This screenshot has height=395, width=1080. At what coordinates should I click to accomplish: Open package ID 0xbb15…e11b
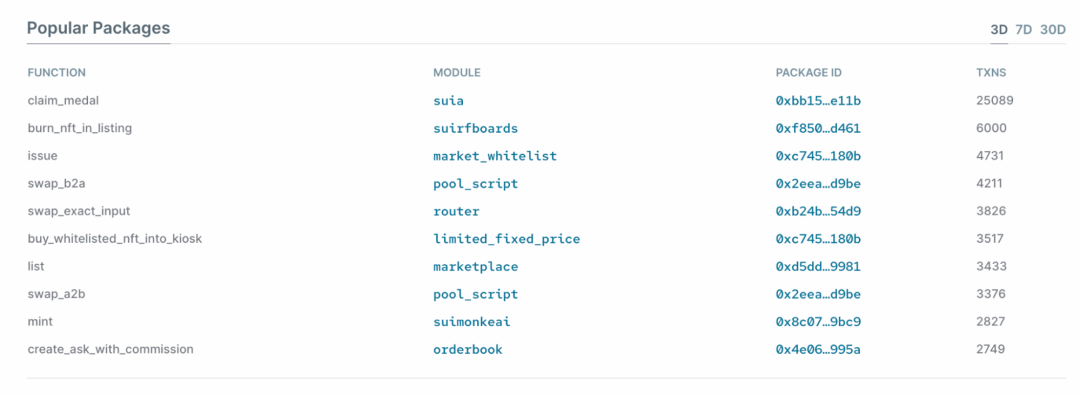click(x=818, y=101)
